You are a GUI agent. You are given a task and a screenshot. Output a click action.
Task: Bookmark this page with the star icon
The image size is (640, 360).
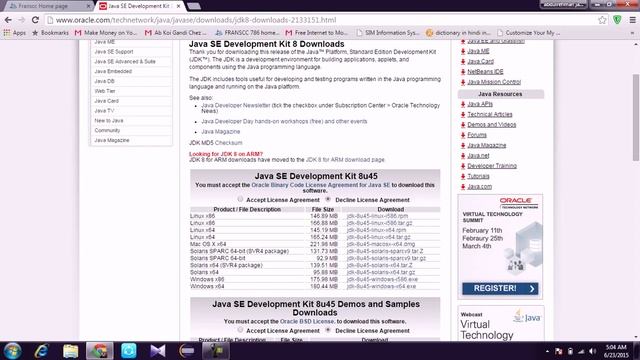click(x=602, y=20)
